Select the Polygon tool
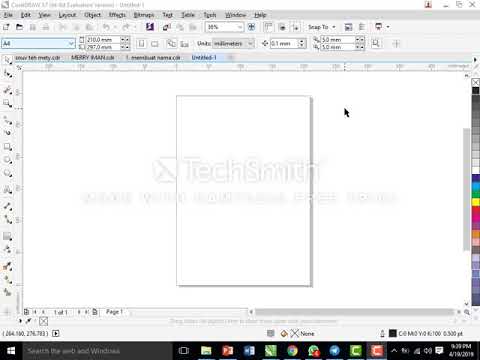480x360 pixels. pos(7,173)
